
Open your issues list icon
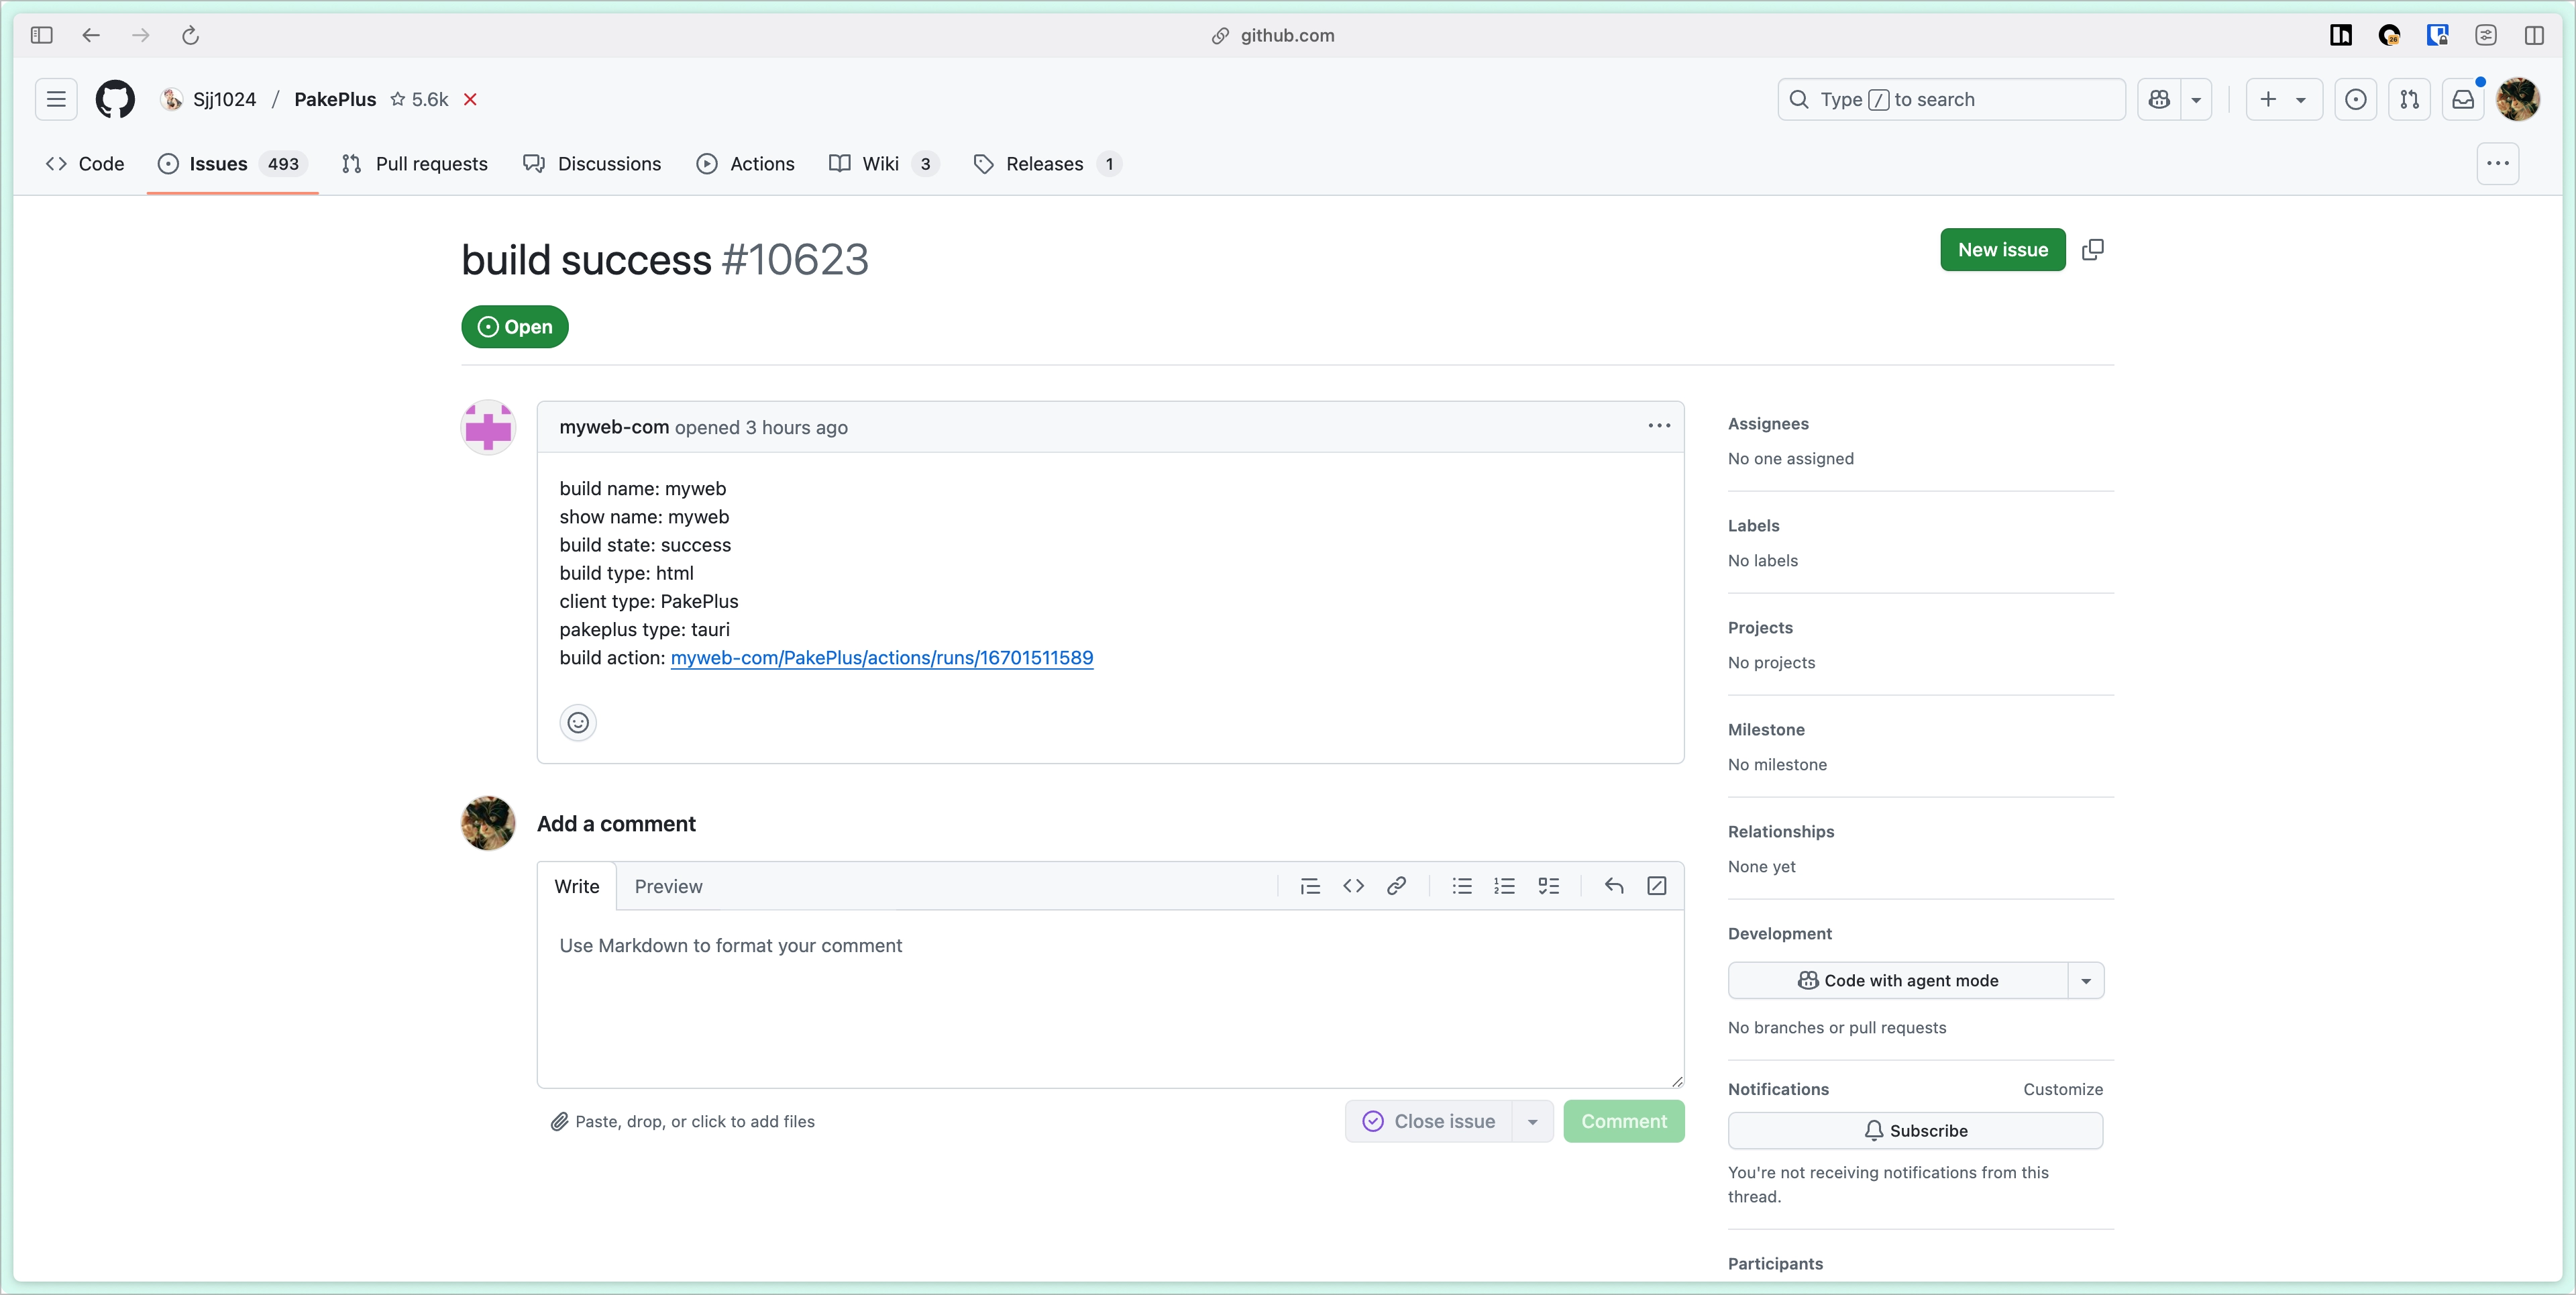[x=2356, y=99]
